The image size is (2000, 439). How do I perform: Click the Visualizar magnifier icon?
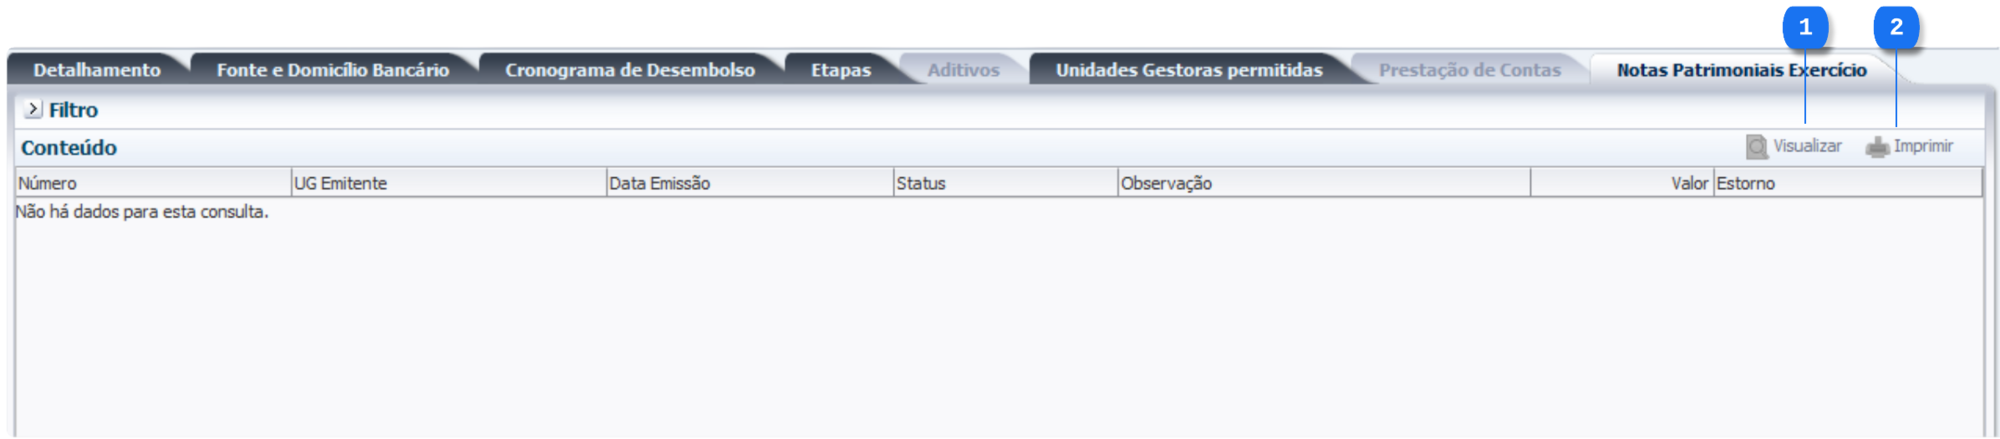click(1756, 147)
